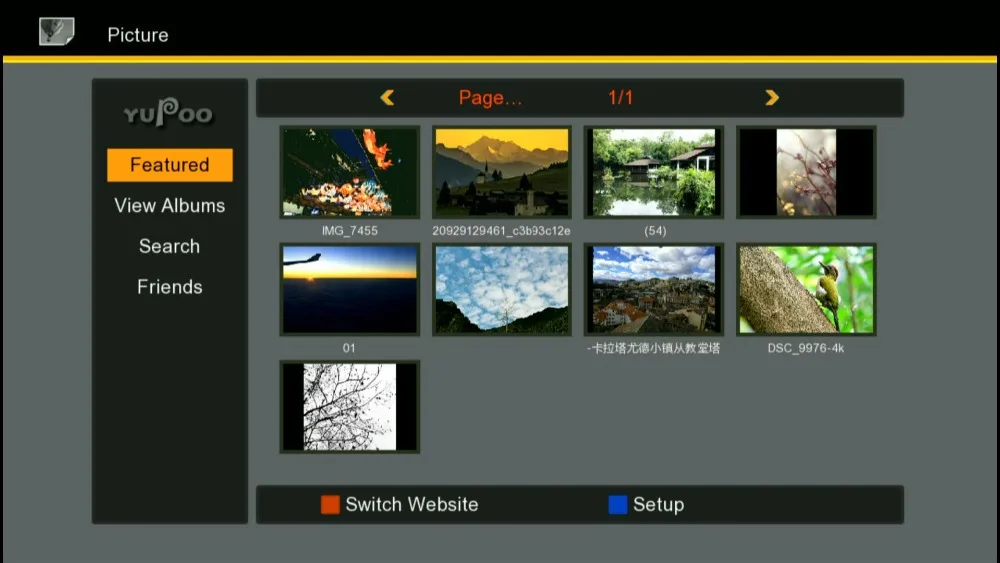Click the Page... selector label
The image size is (1000, 563).
tap(490, 98)
